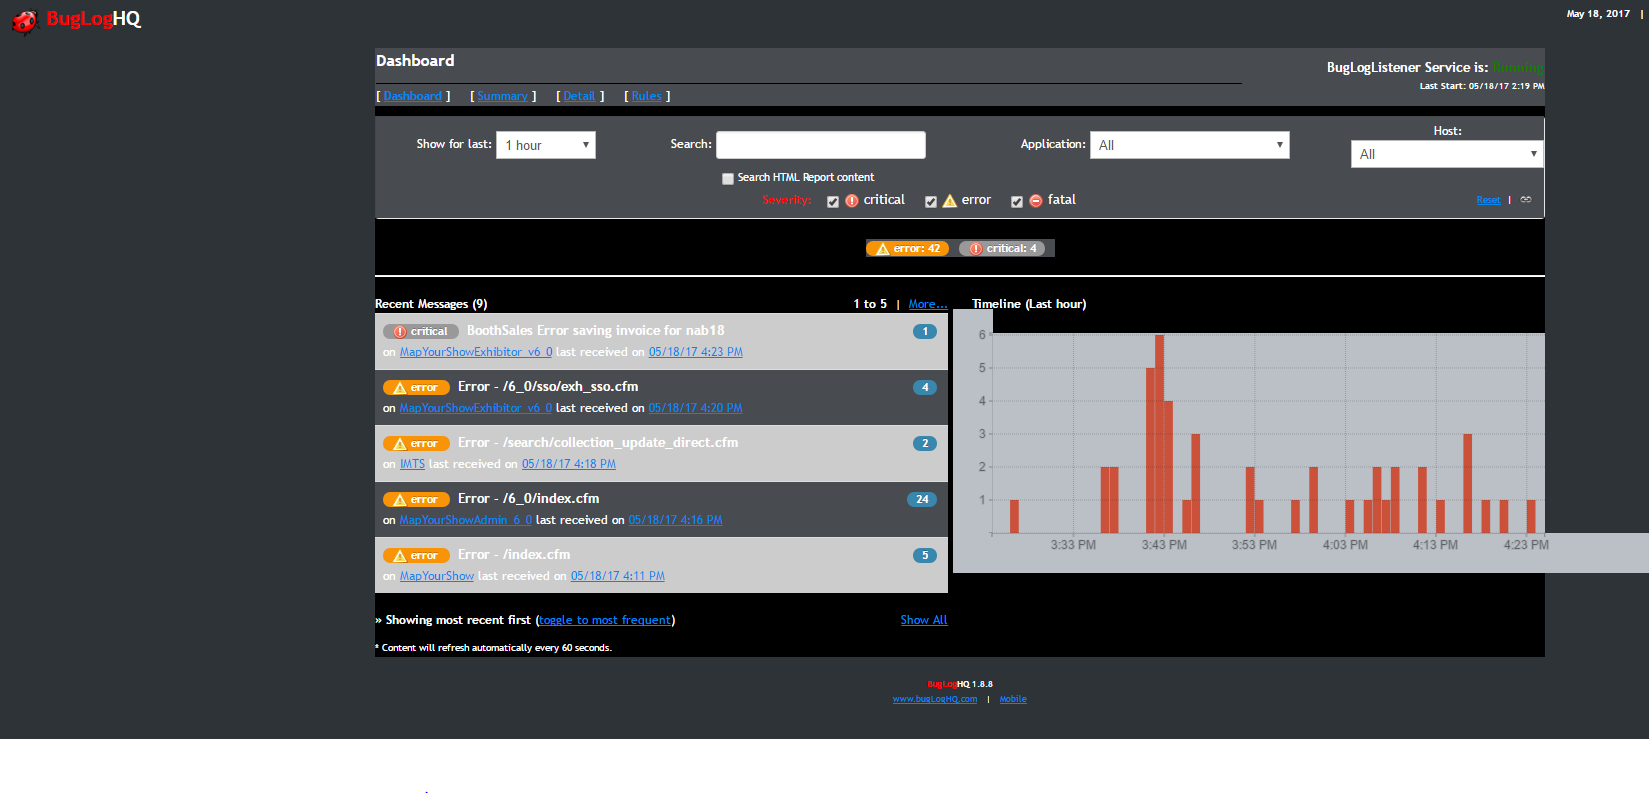Open the Mobile footer link
Screen dimensions: 1649x793
click(1013, 699)
